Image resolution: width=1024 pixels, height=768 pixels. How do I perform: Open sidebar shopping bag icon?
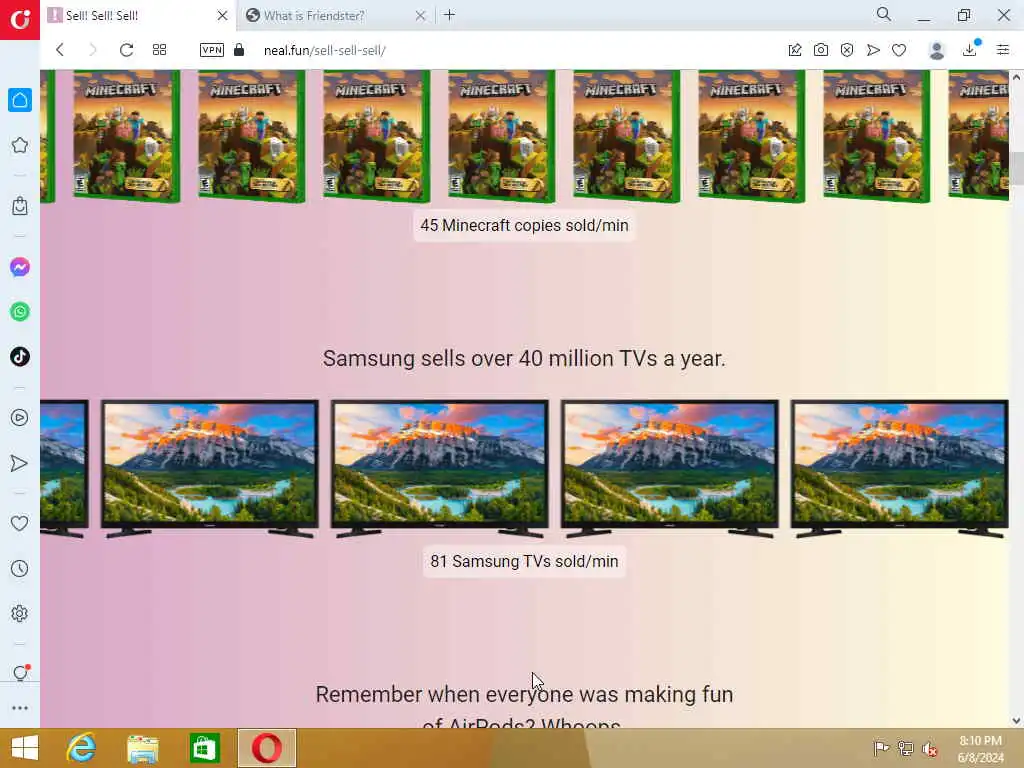tap(20, 206)
